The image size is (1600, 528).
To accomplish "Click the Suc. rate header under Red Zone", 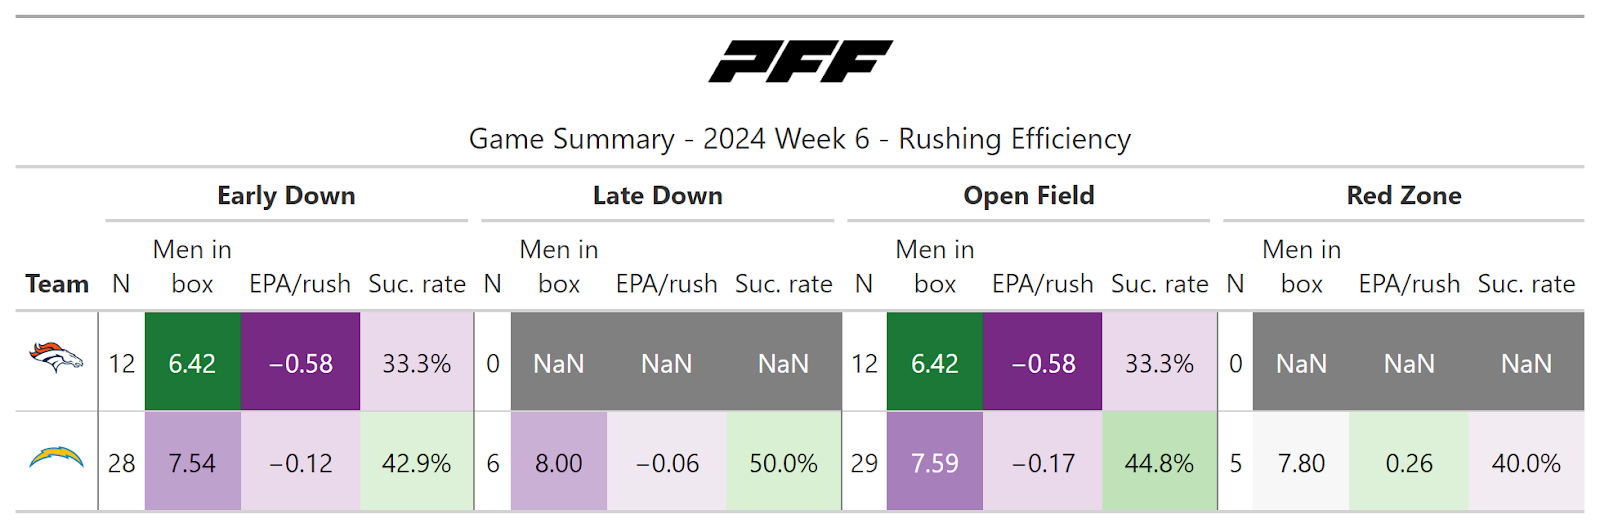I will 1526,284.
